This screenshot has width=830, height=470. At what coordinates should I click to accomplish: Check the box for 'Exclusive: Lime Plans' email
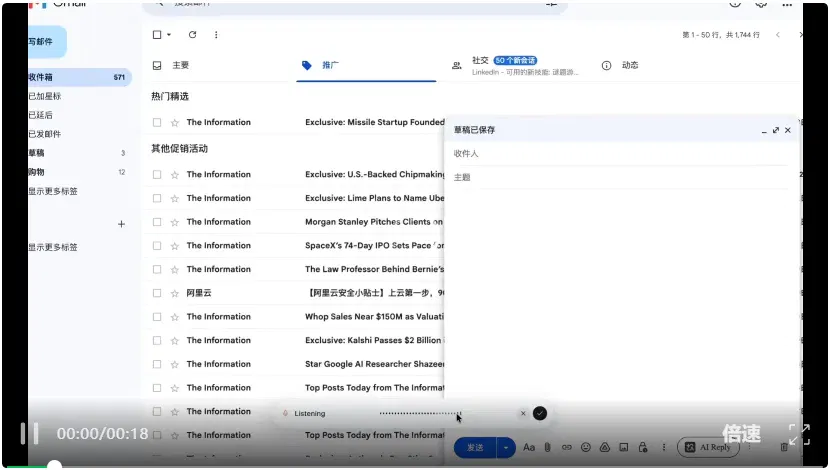click(x=157, y=198)
